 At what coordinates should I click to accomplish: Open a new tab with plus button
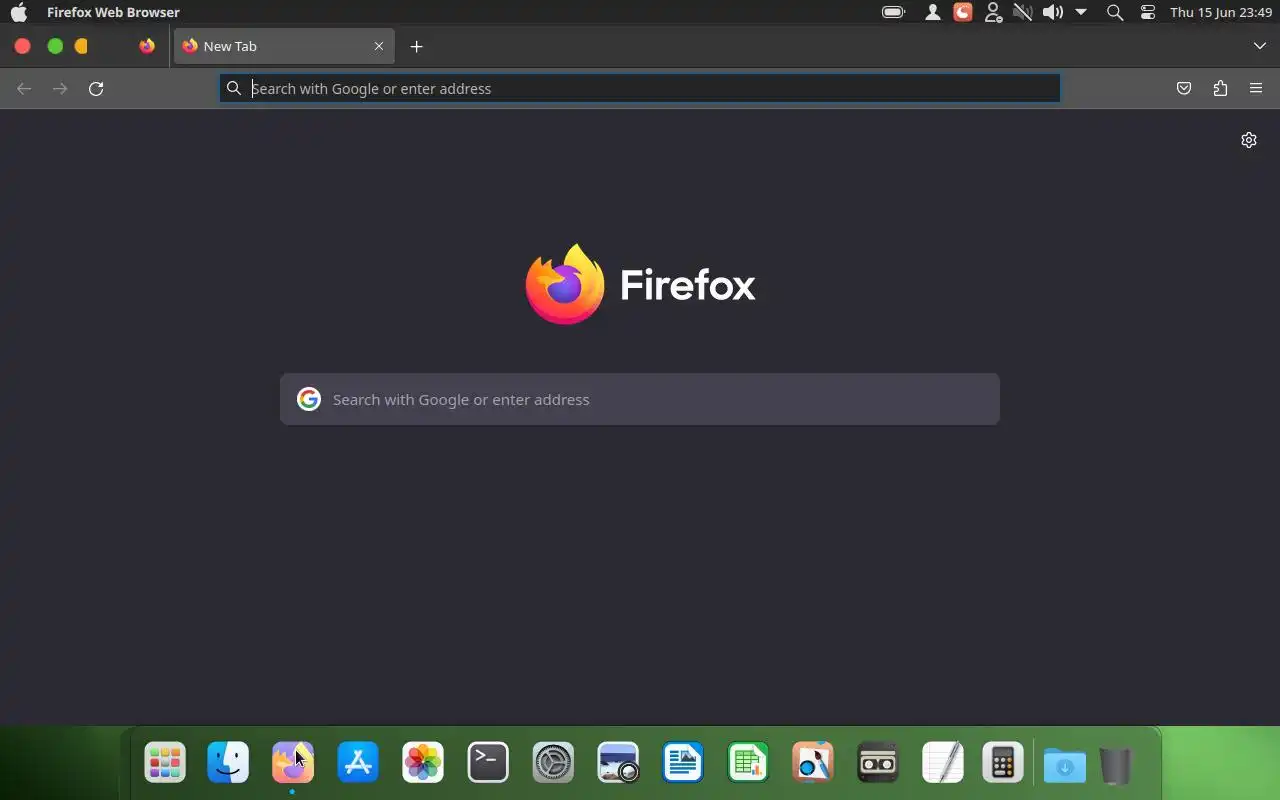tap(417, 46)
